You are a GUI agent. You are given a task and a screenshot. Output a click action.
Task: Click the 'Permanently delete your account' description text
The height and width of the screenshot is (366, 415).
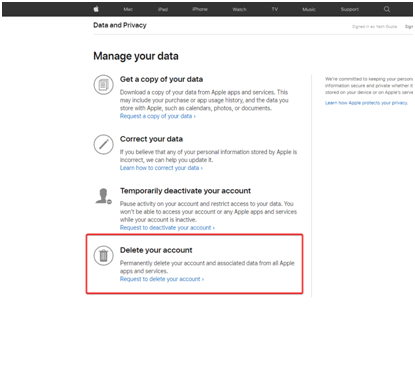click(207, 267)
